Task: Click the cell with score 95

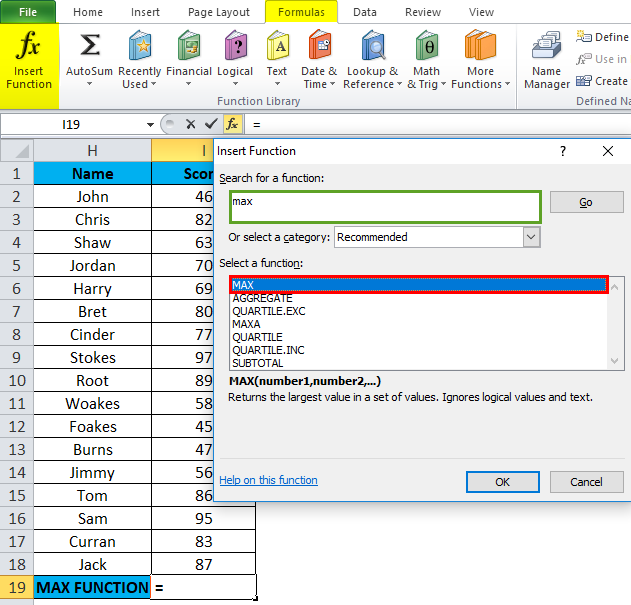Action: coord(204,518)
